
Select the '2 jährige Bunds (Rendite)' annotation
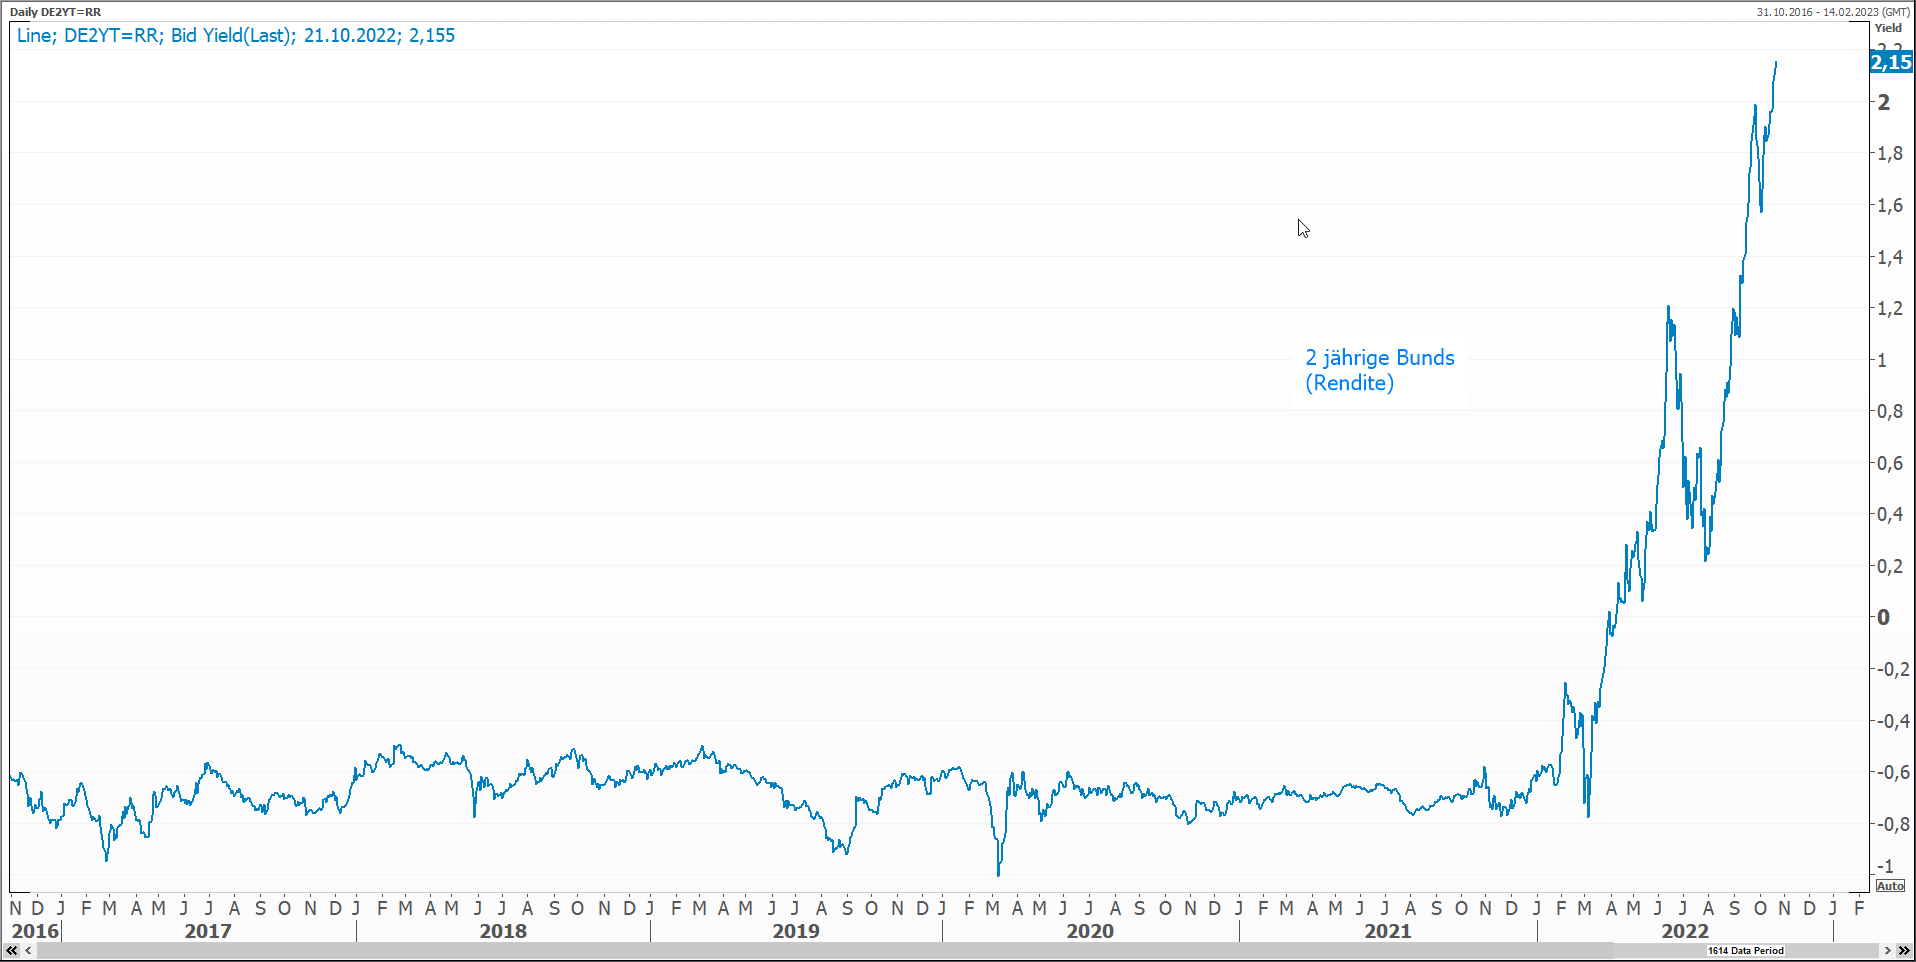click(1379, 370)
